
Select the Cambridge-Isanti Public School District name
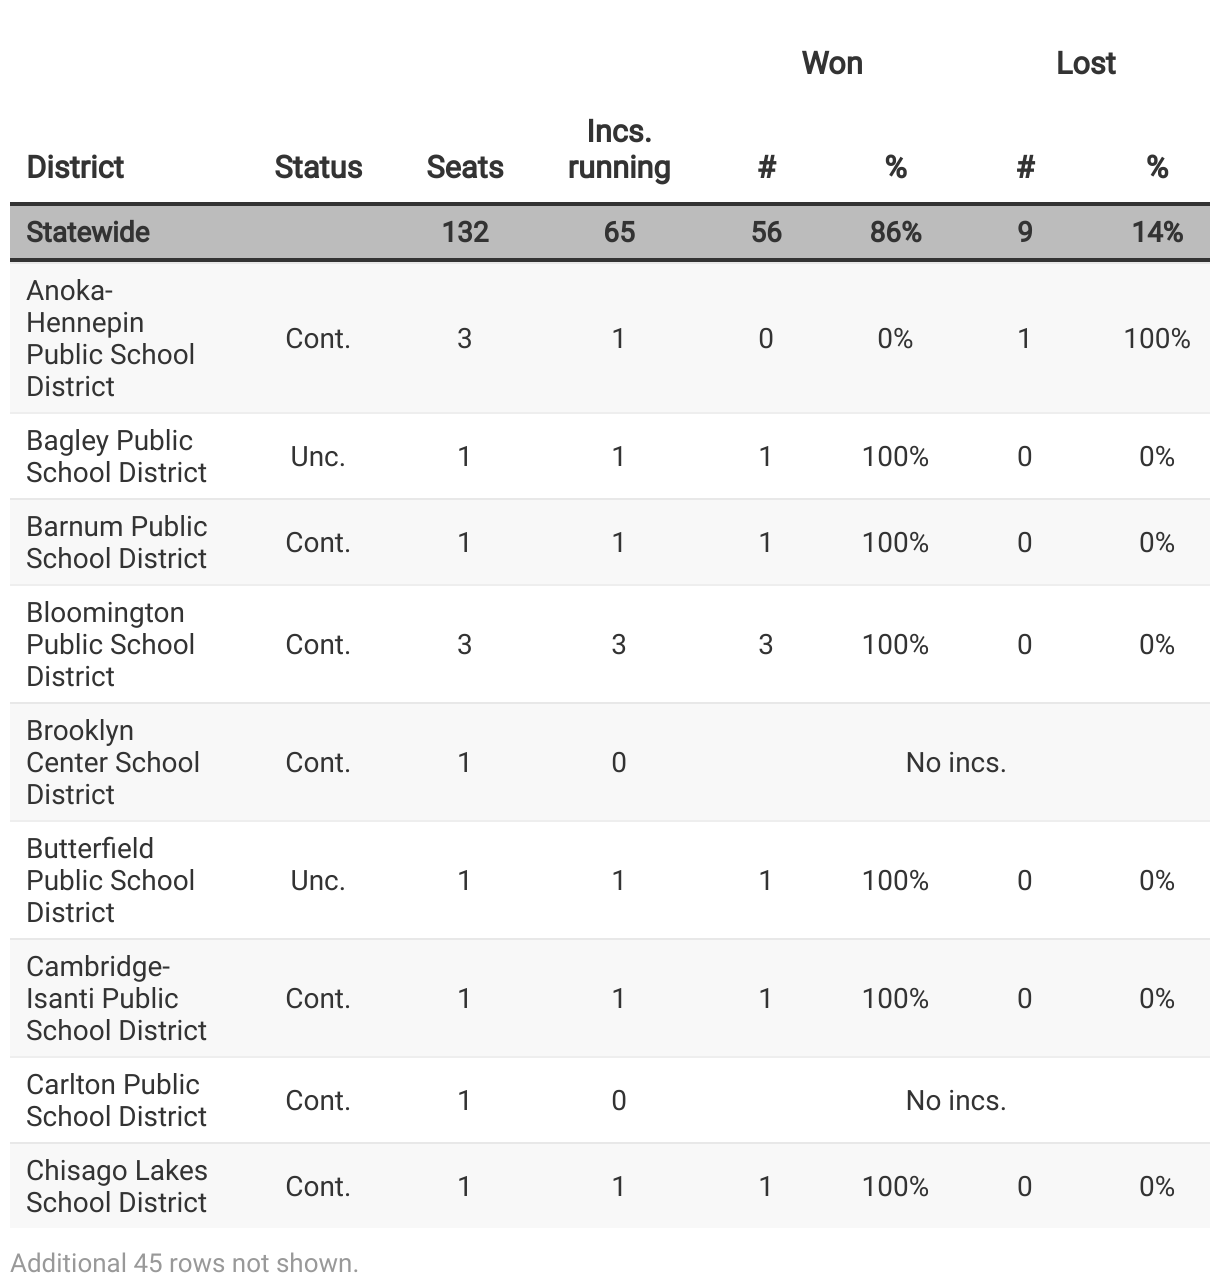click(116, 998)
